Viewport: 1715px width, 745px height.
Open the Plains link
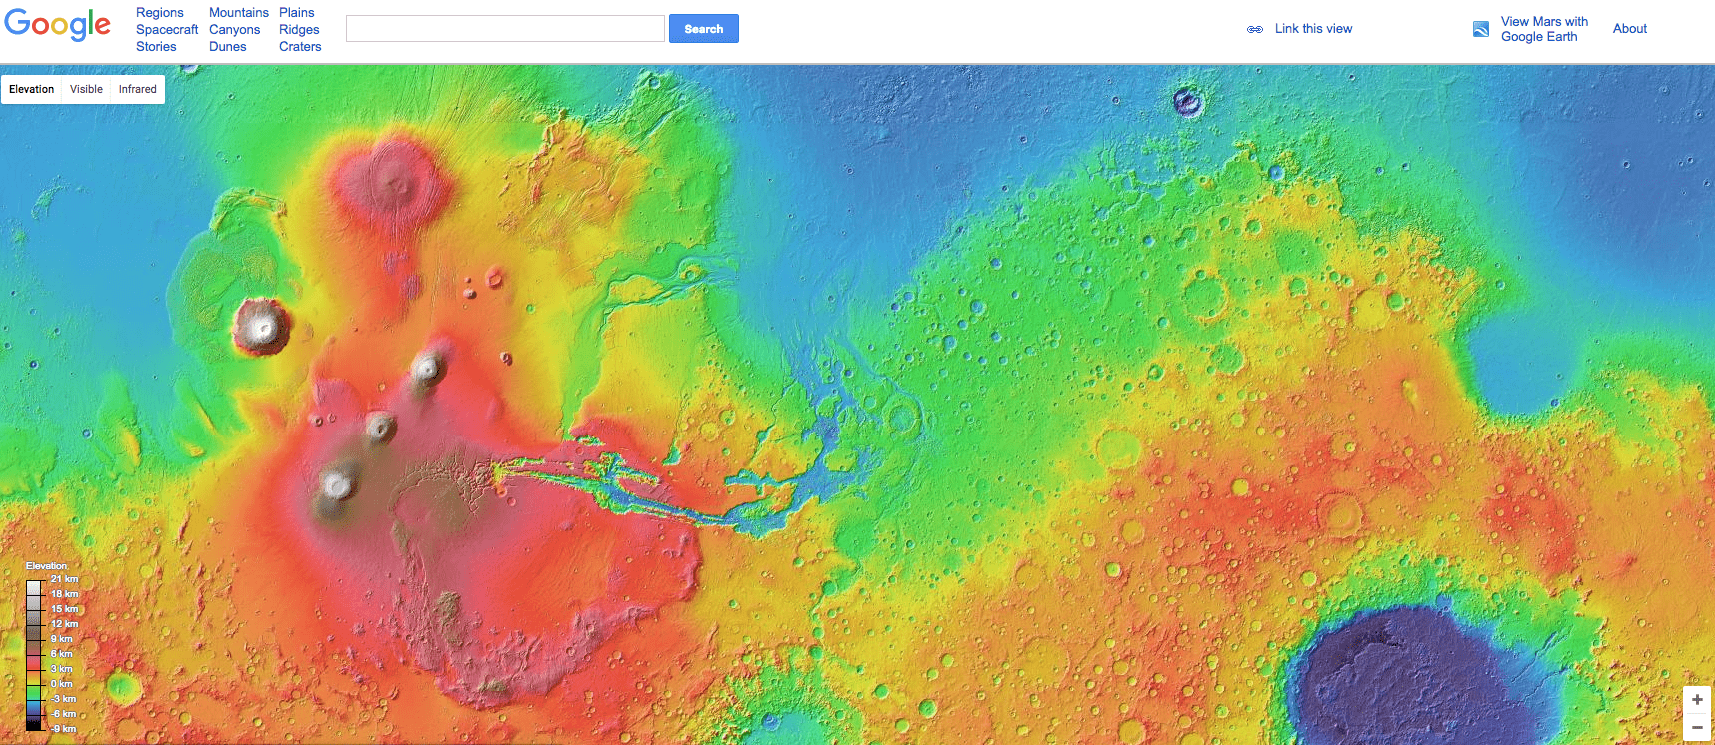pos(297,13)
